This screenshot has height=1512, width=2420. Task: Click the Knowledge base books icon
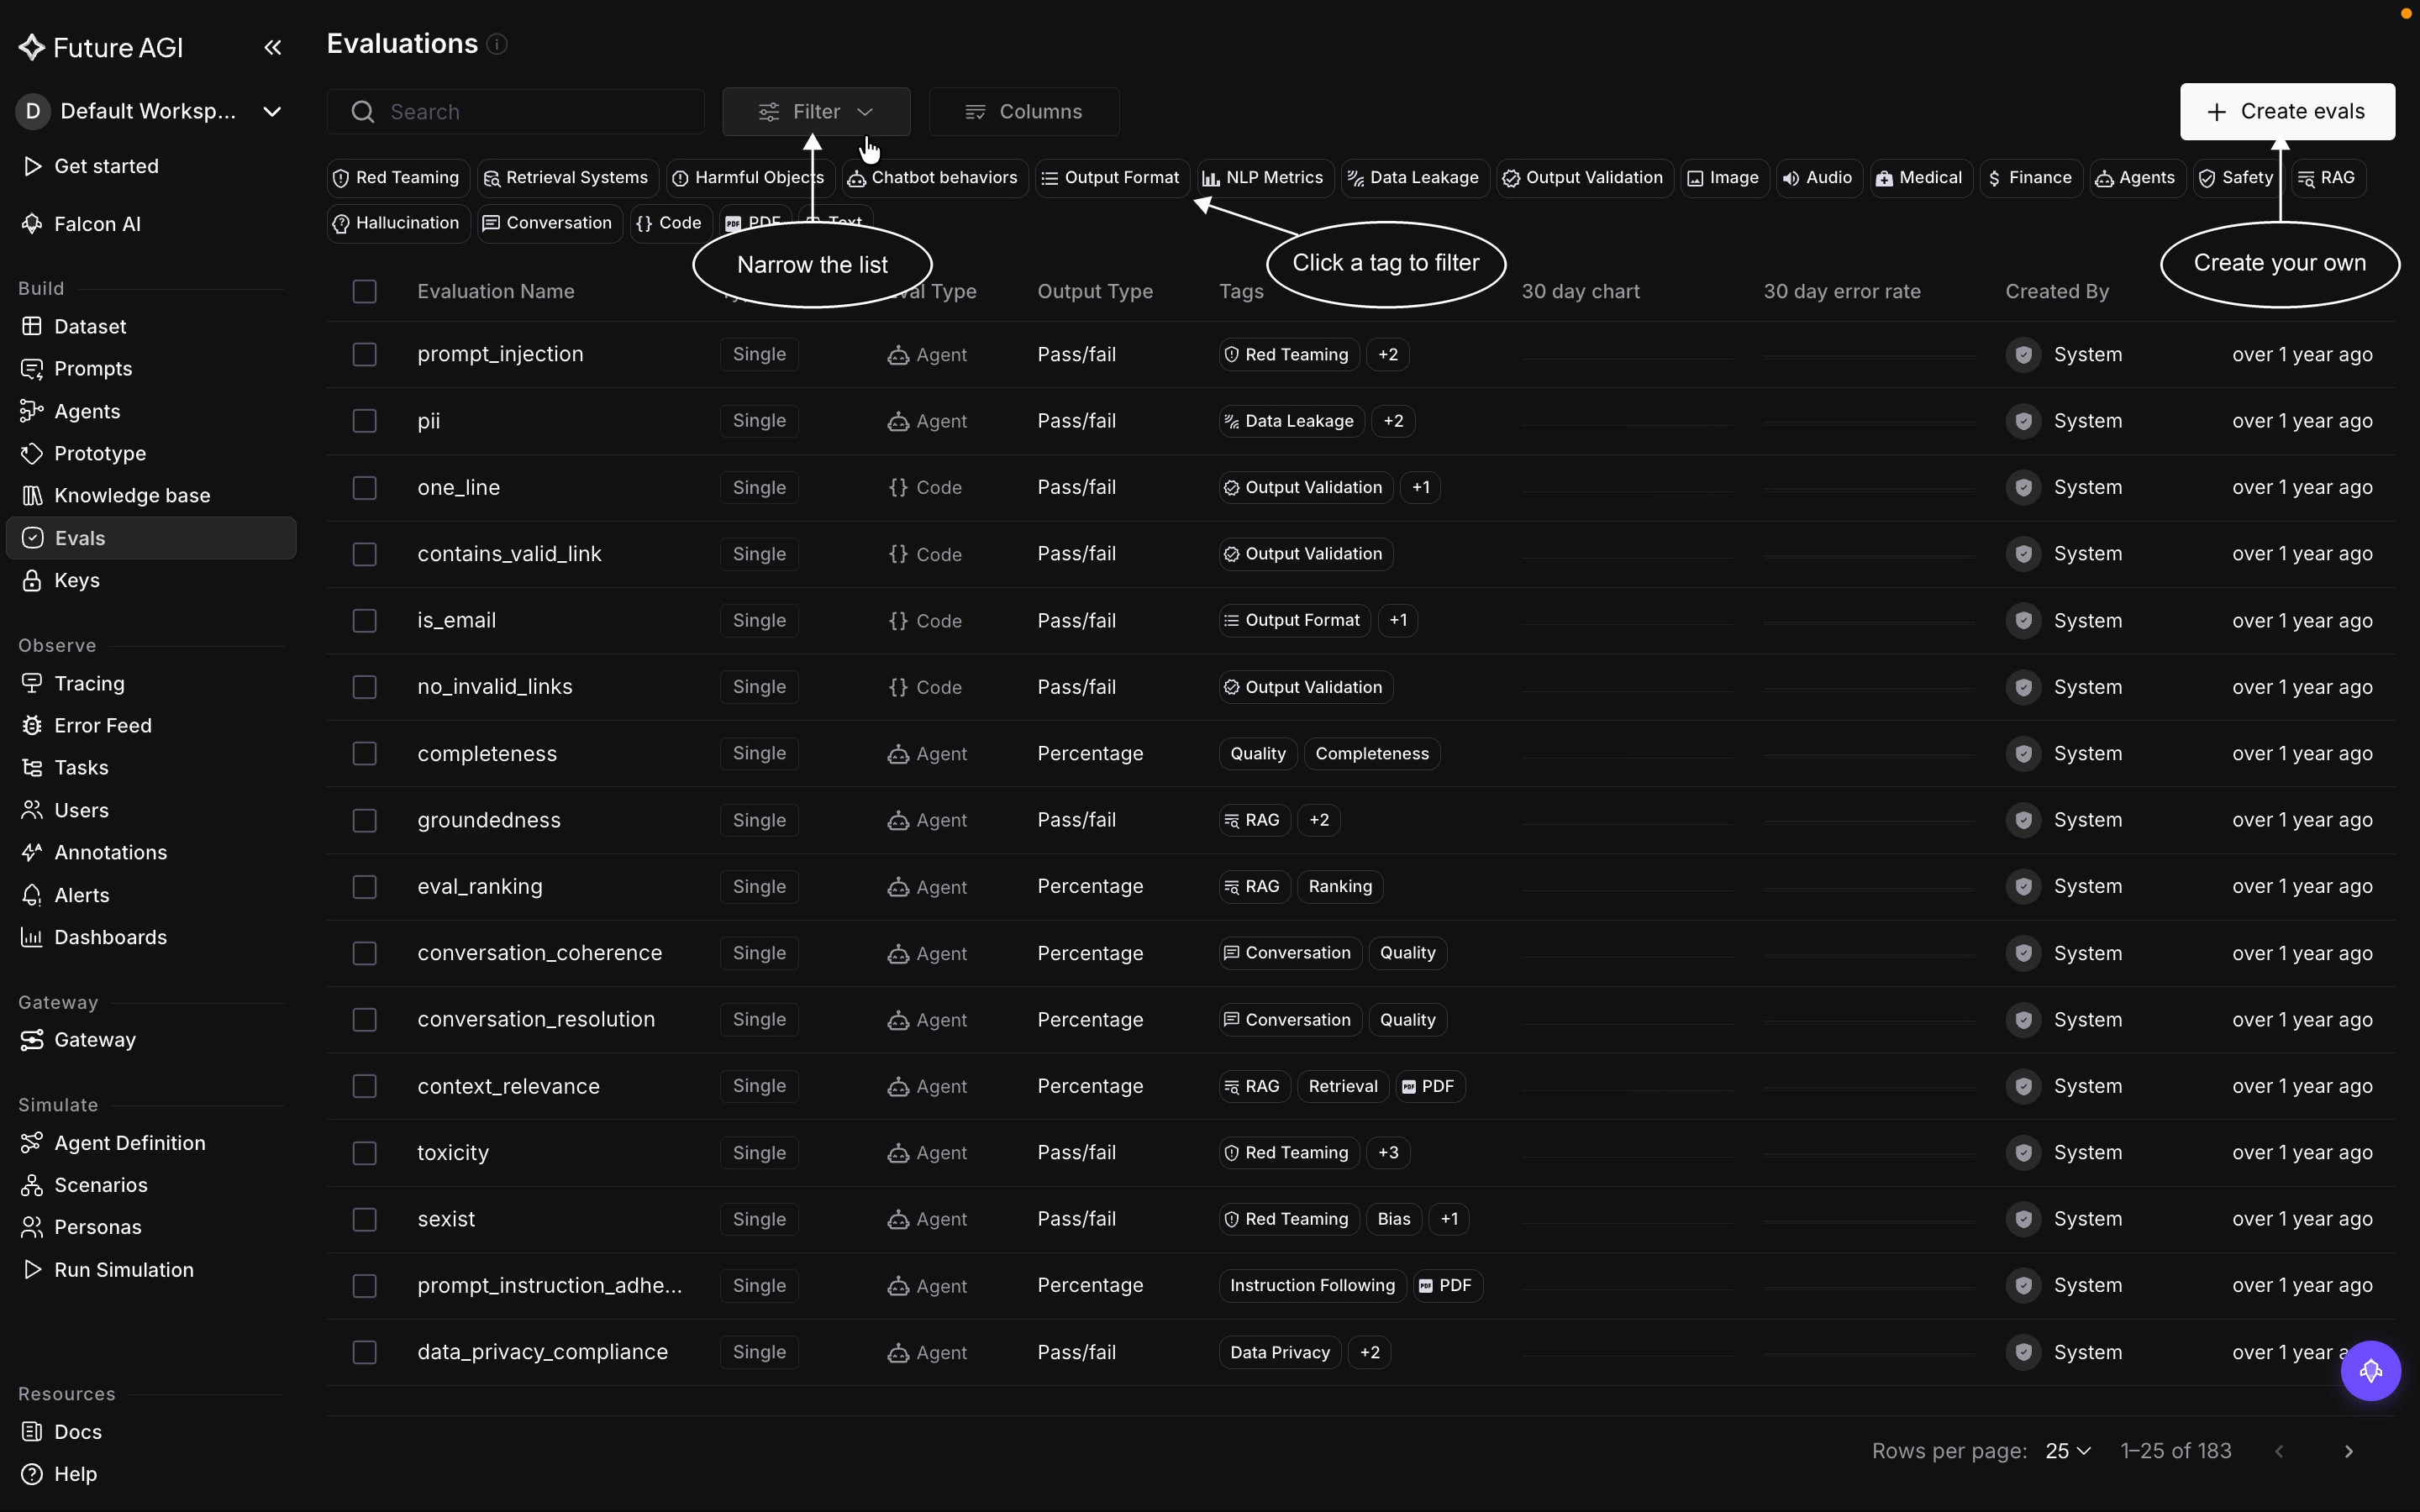click(x=32, y=495)
